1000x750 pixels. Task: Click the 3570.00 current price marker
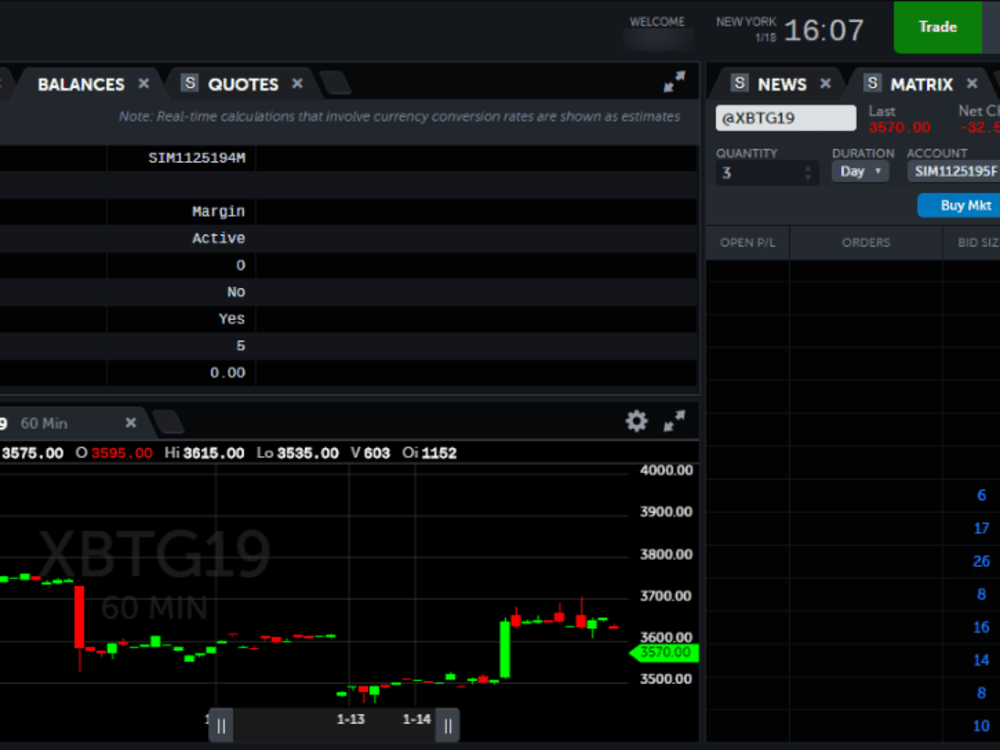click(665, 652)
